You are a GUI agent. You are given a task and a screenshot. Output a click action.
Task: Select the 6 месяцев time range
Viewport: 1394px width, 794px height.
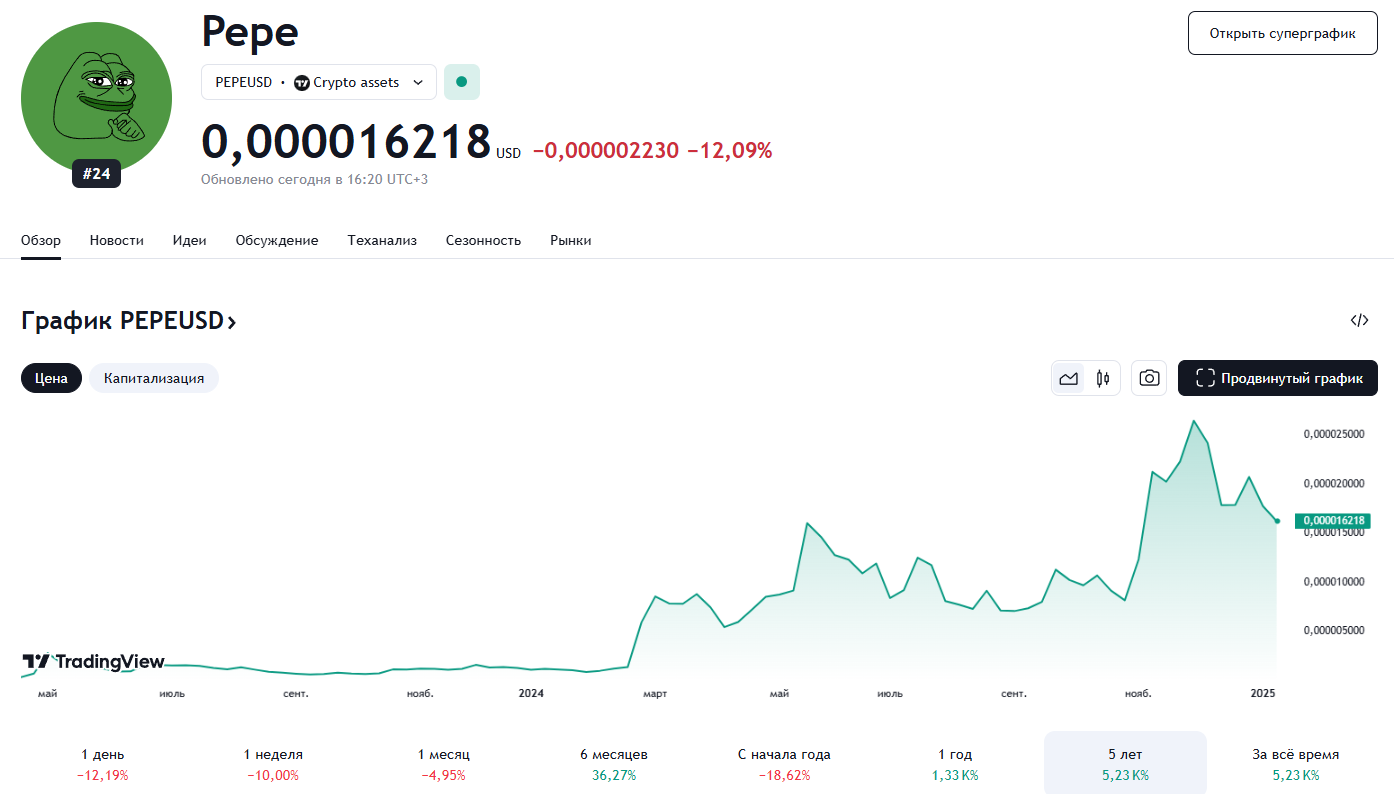point(614,764)
